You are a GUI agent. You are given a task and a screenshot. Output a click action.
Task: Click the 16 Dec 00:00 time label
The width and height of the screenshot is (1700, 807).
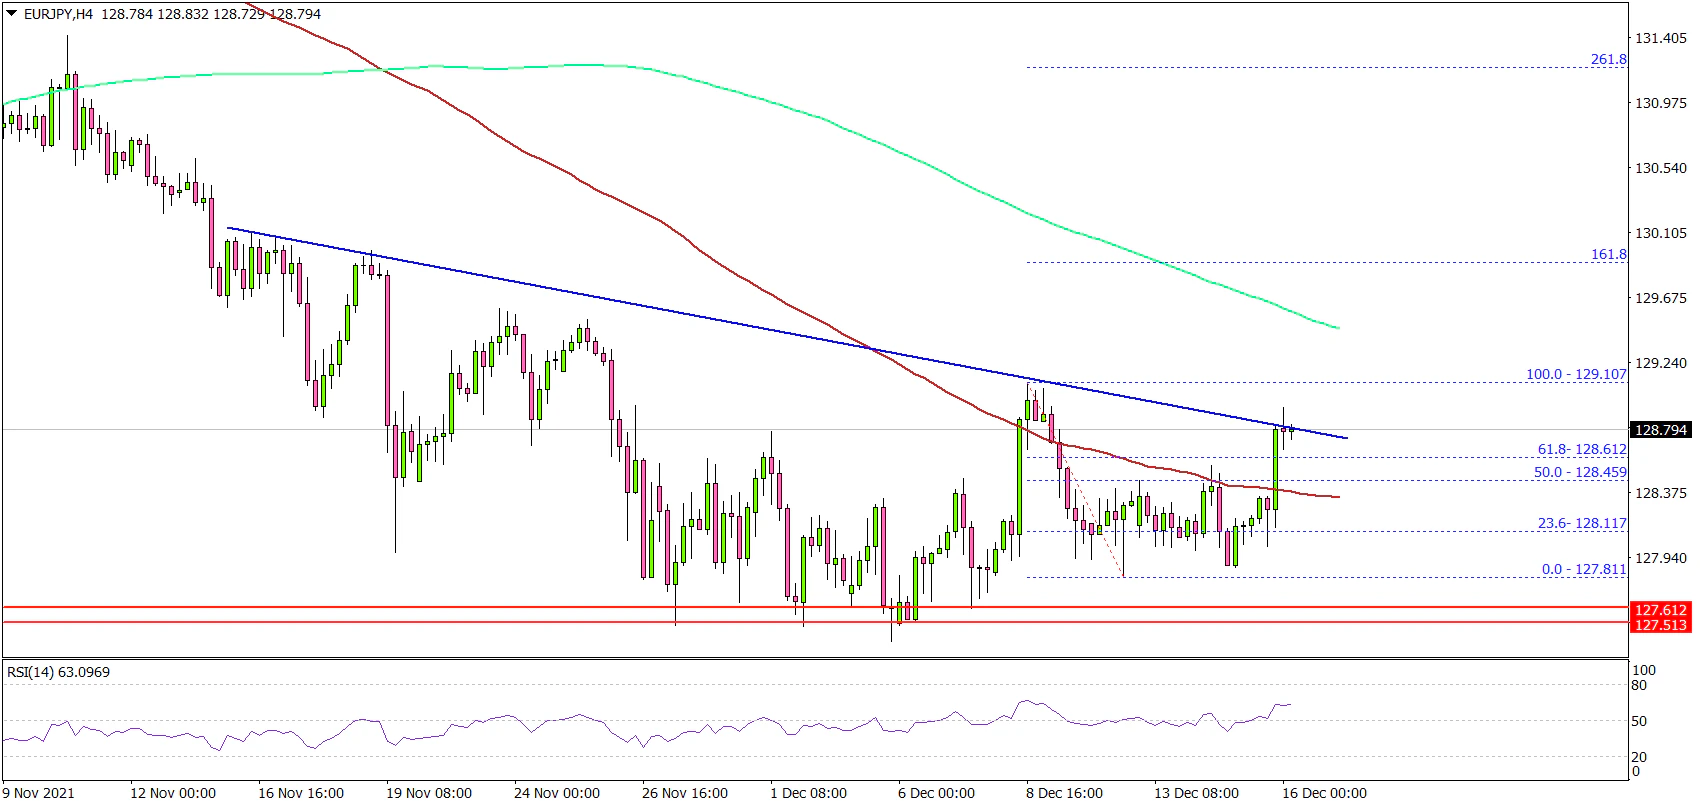1324,793
